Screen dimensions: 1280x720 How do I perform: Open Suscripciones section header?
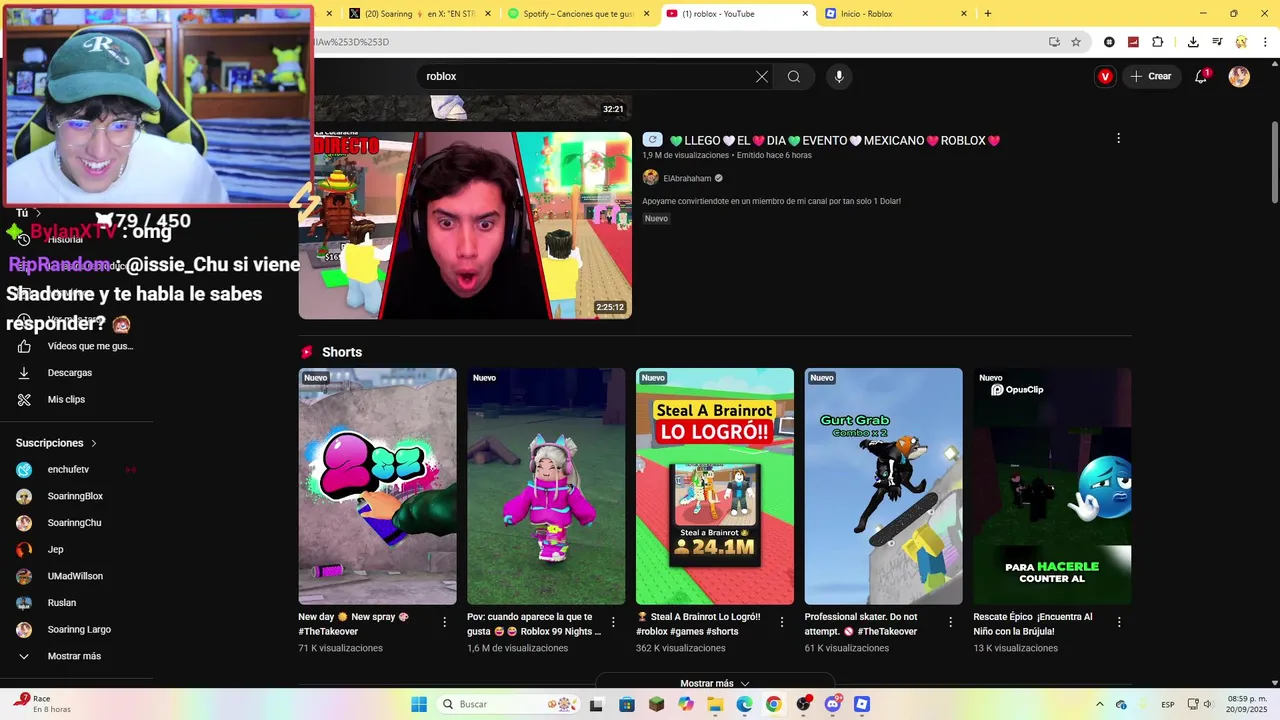(57, 443)
